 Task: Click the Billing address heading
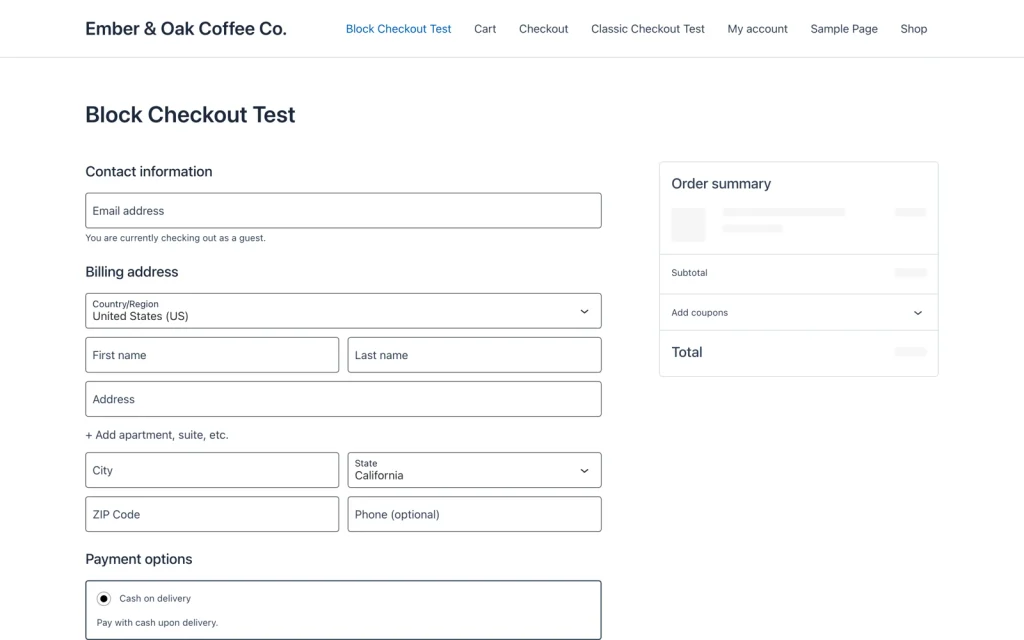pyautogui.click(x=132, y=272)
